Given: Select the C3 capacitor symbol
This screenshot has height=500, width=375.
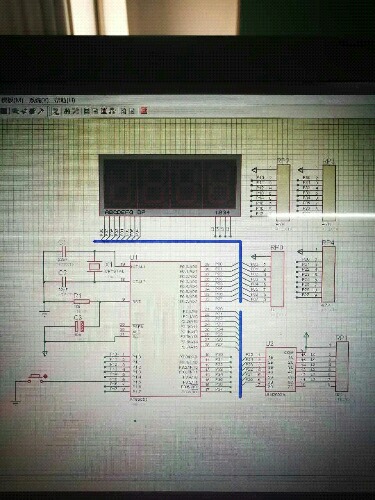Looking at the screenshot, I should (79, 327).
